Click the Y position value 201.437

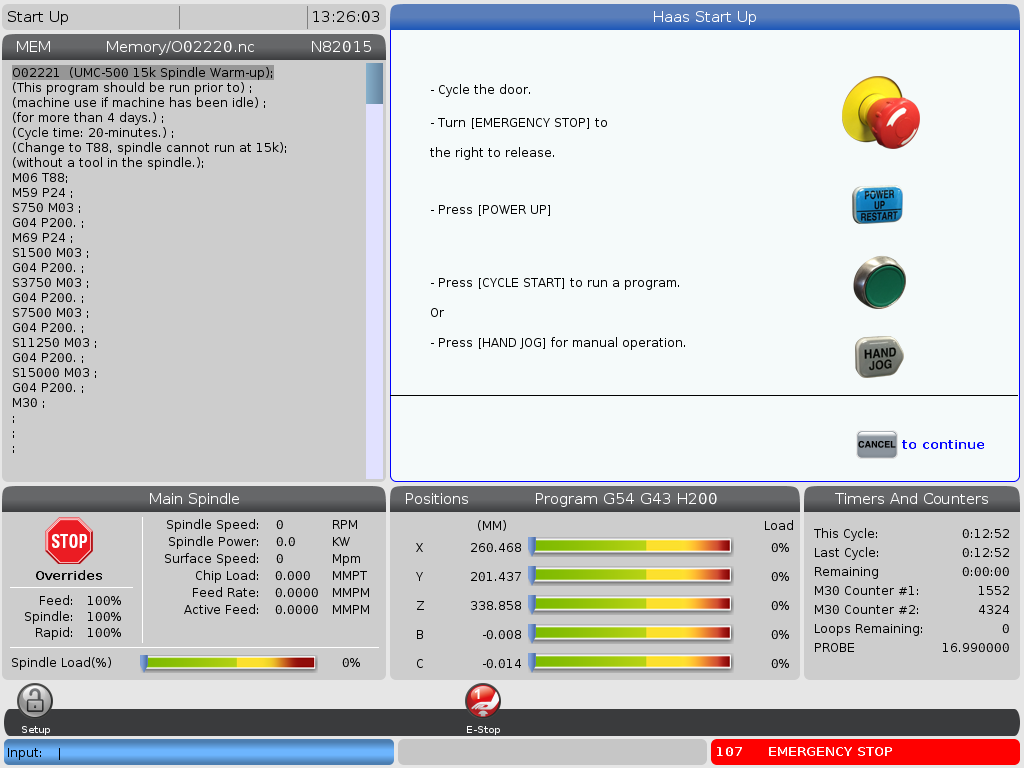point(496,577)
